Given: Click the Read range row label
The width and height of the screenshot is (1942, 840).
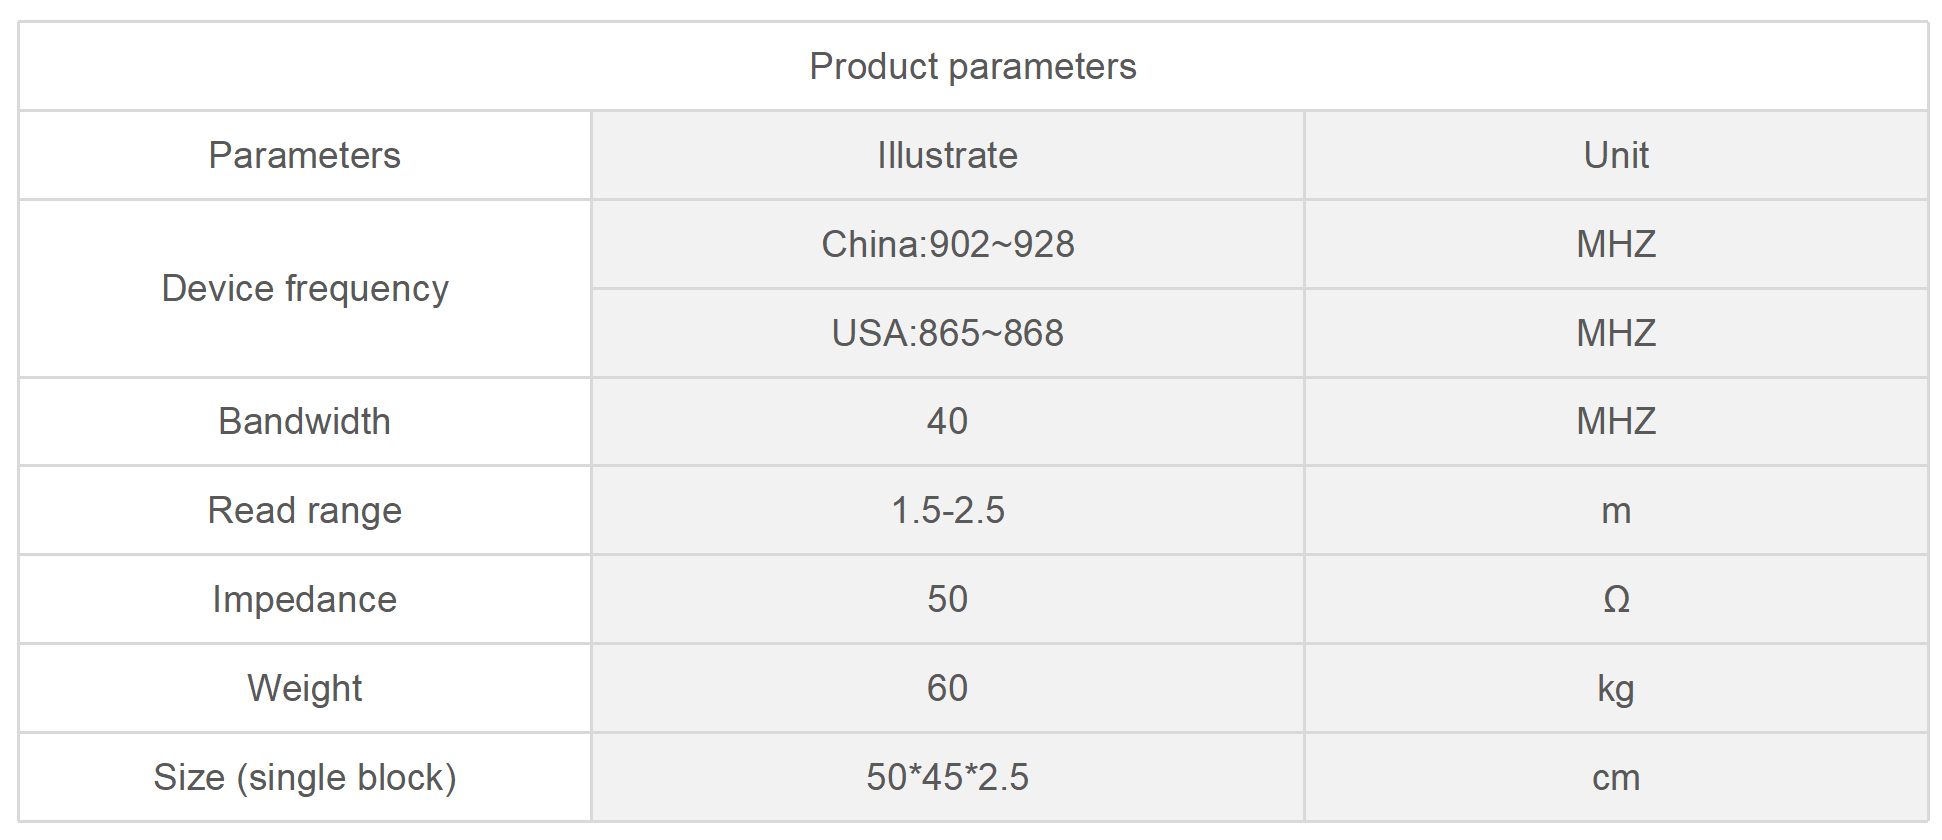Looking at the screenshot, I should 304,510.
